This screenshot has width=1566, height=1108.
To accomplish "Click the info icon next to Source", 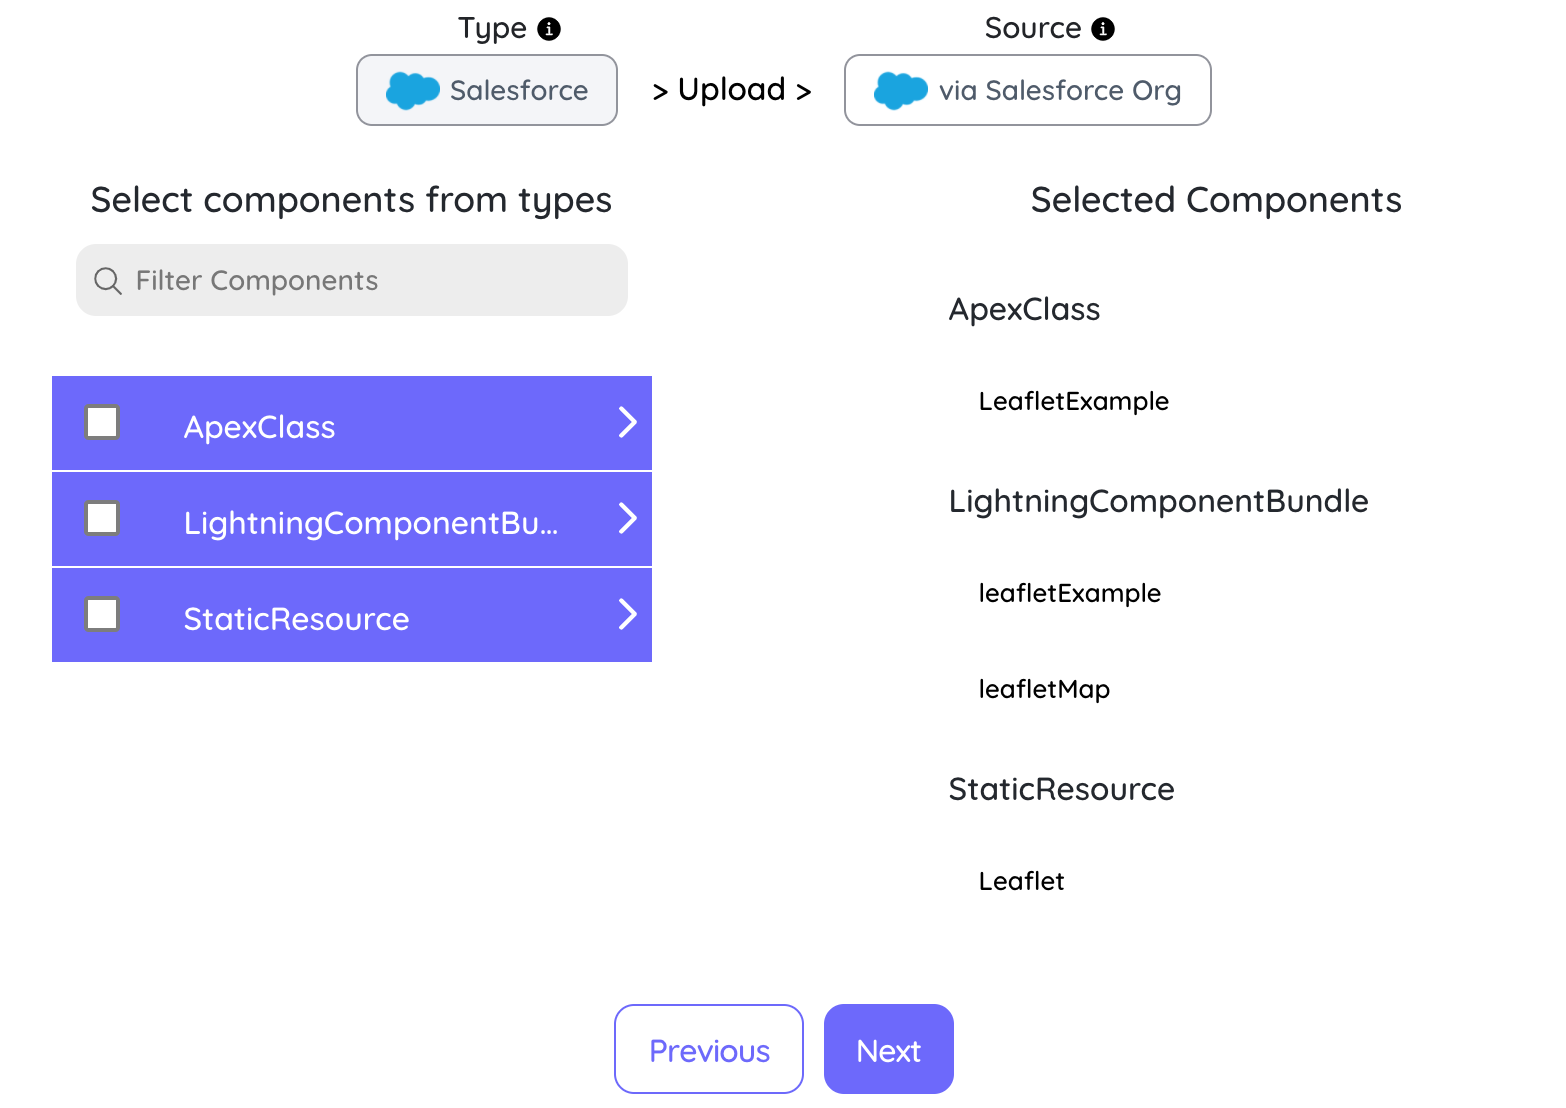I will click(x=1103, y=29).
